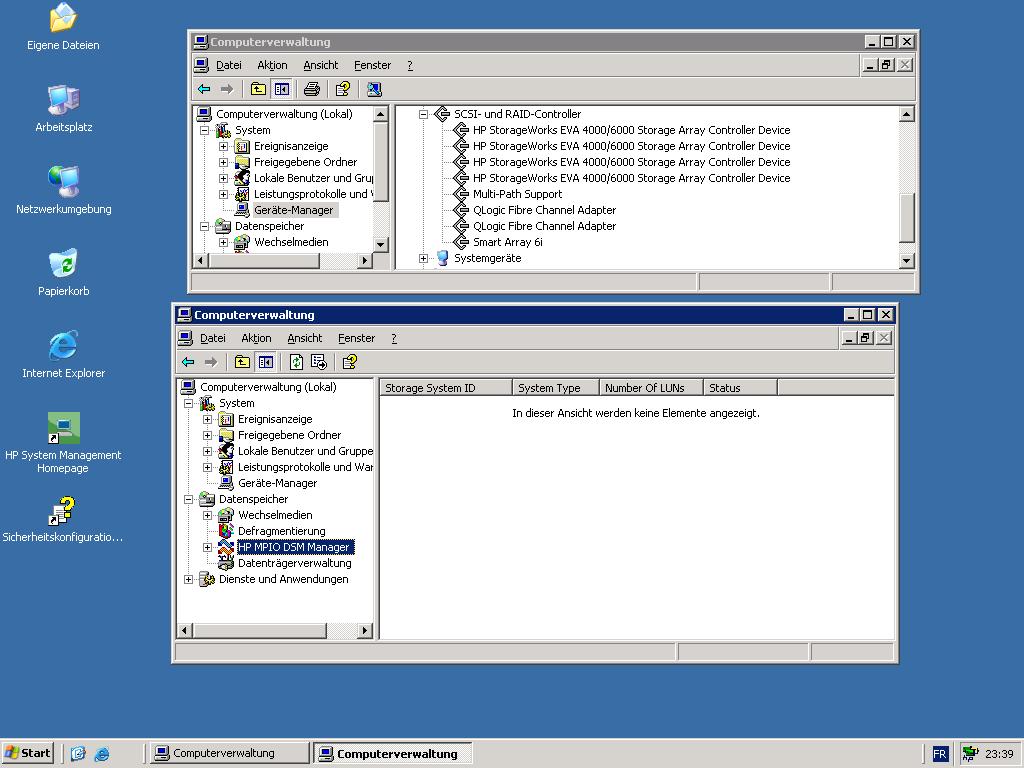Click the Storage System ID column header
The height and width of the screenshot is (768, 1024).
(x=446, y=388)
